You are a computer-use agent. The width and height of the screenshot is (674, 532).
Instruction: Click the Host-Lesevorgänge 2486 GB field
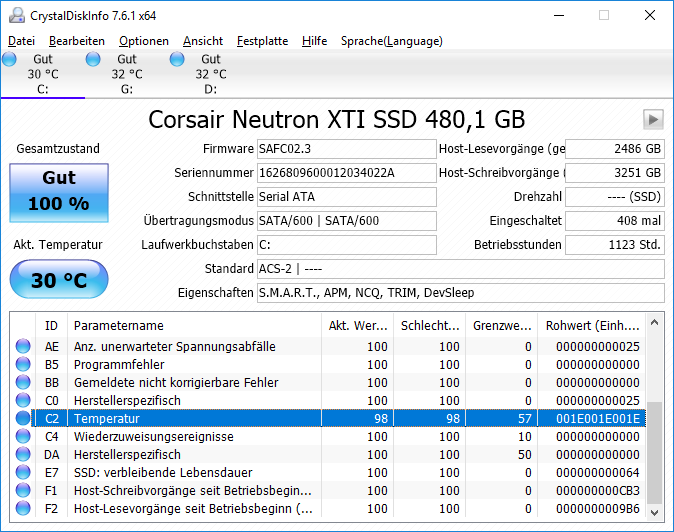(615, 149)
